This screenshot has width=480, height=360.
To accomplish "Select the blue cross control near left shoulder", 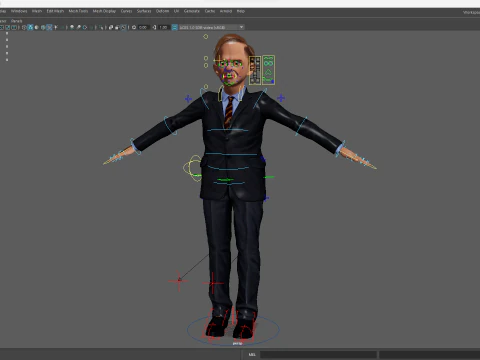I will click(188, 99).
